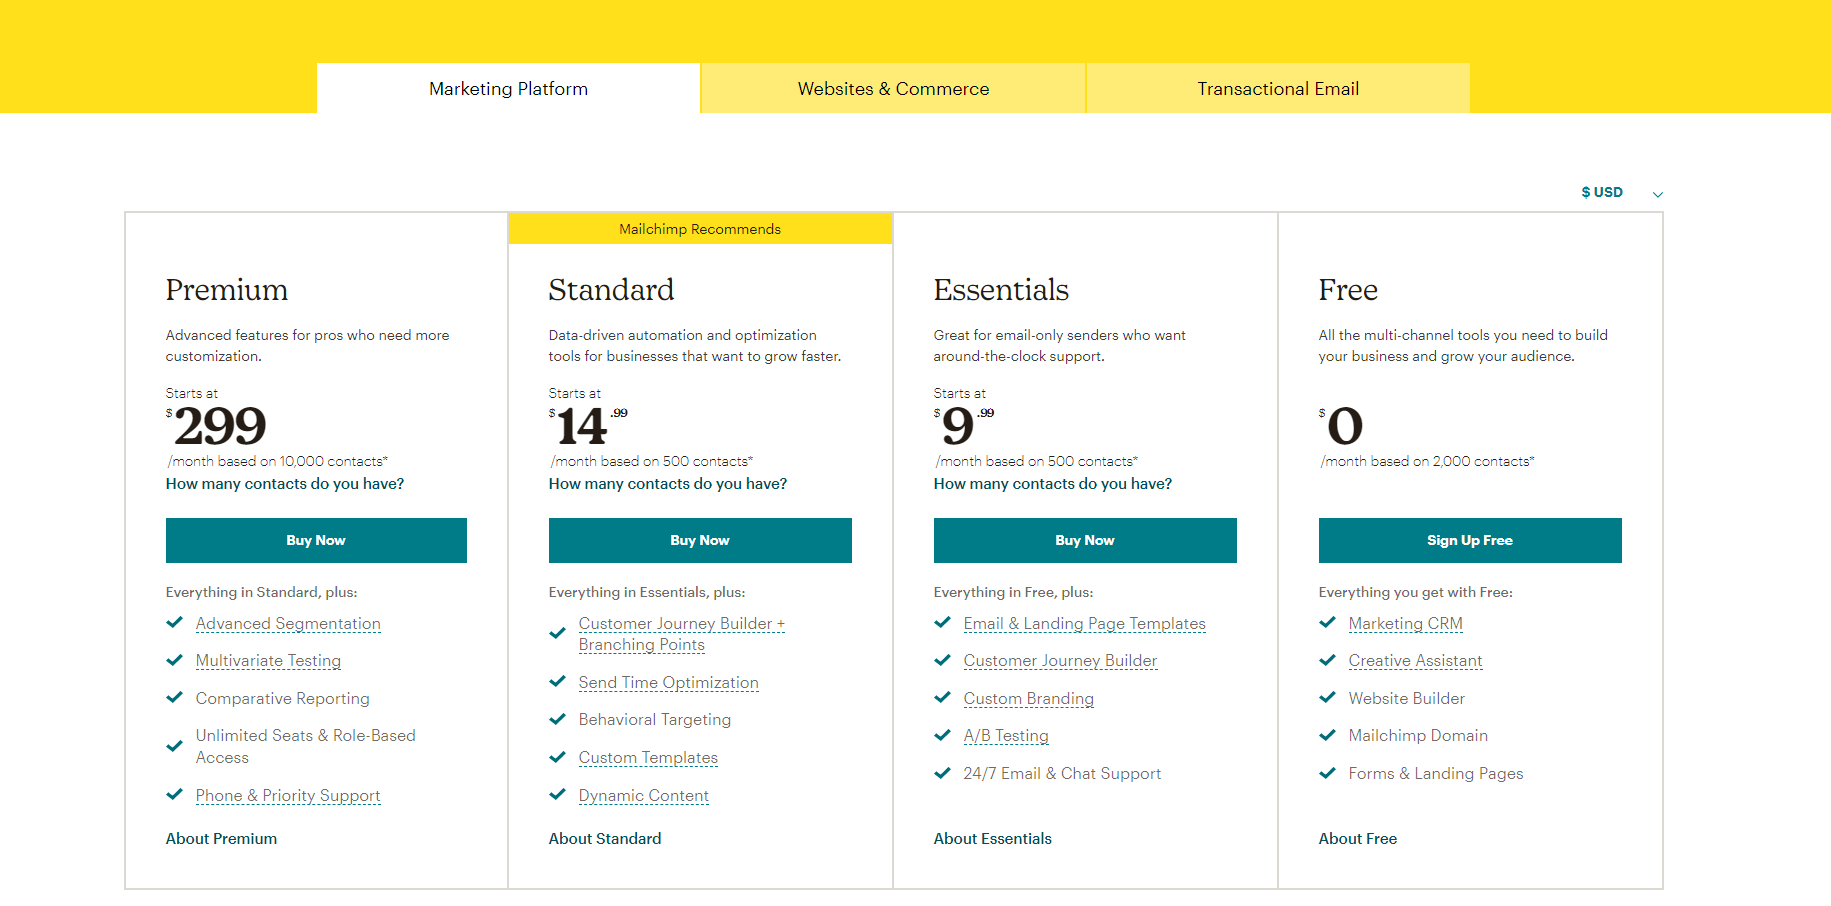Click checkmark icon beside Custom Branding
Image resolution: width=1831 pixels, height=906 pixels.
[942, 697]
